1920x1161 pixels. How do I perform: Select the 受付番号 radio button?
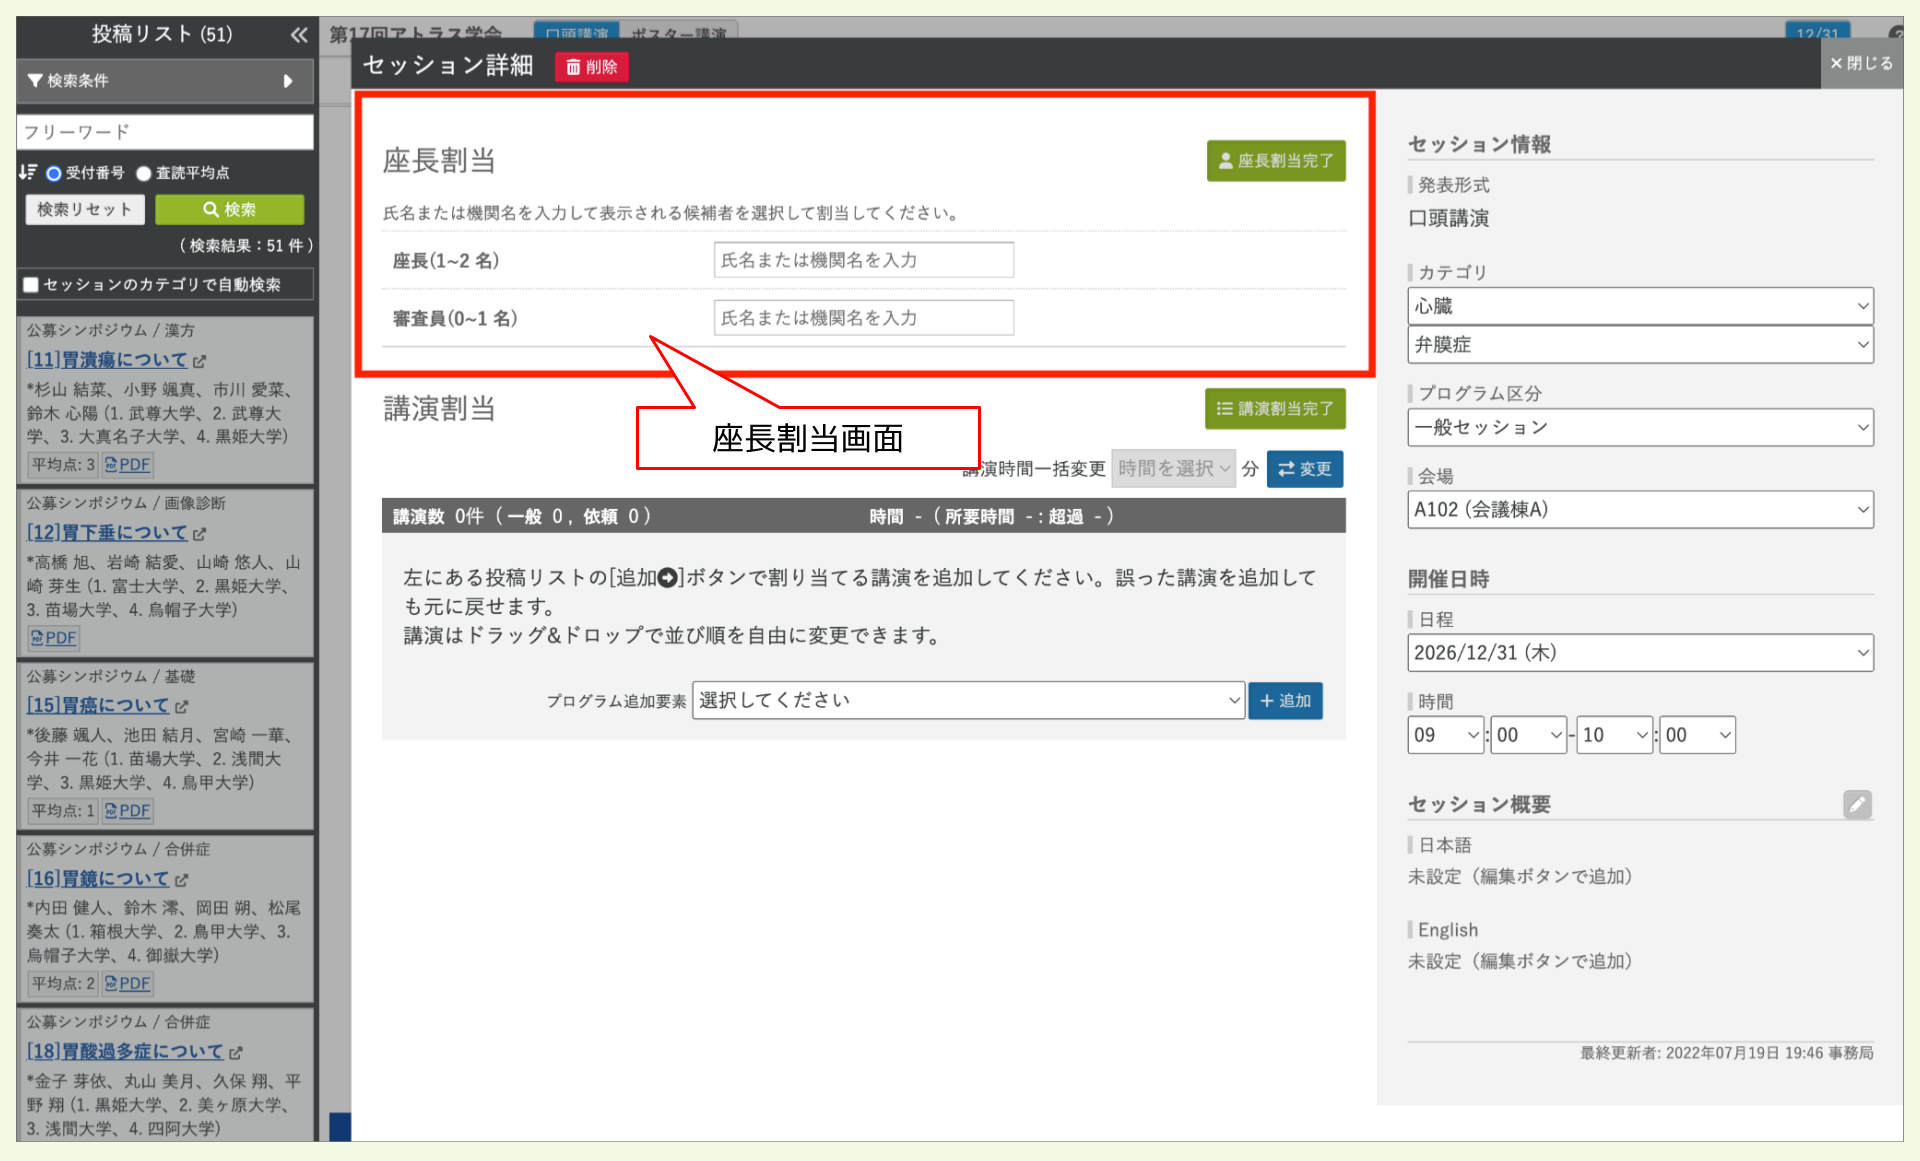coord(54,173)
